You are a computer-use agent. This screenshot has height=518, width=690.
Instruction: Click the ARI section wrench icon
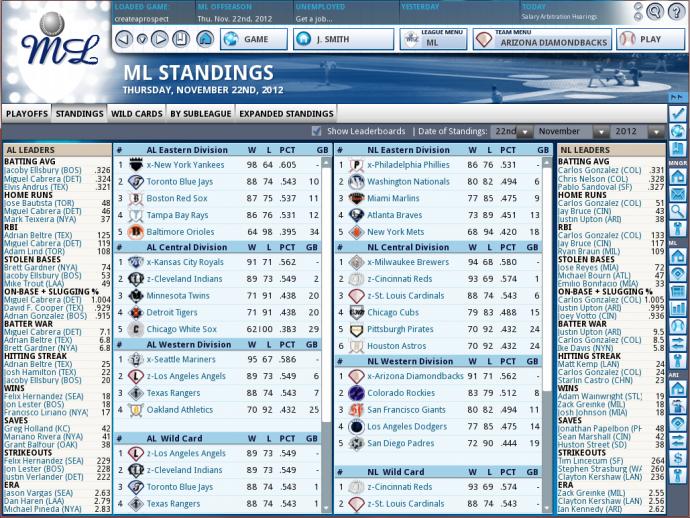678,475
